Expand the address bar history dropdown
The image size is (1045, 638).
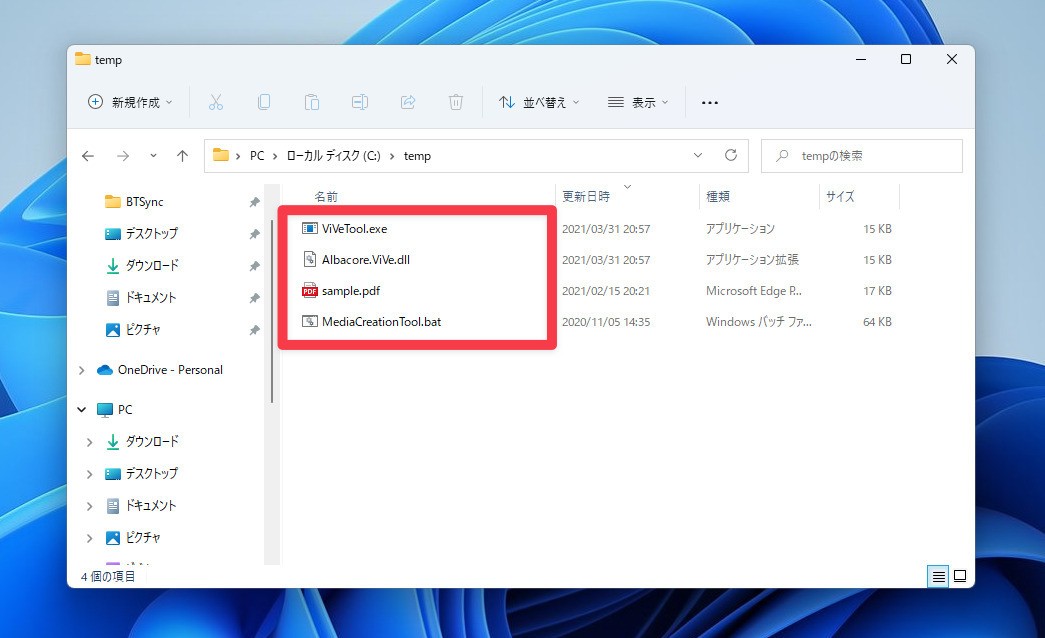(x=698, y=155)
